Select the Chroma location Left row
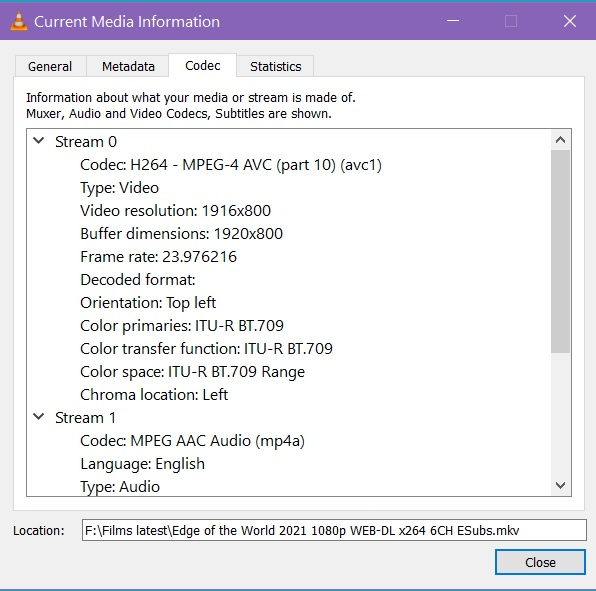Viewport: 596px width, 591px height. [154, 395]
